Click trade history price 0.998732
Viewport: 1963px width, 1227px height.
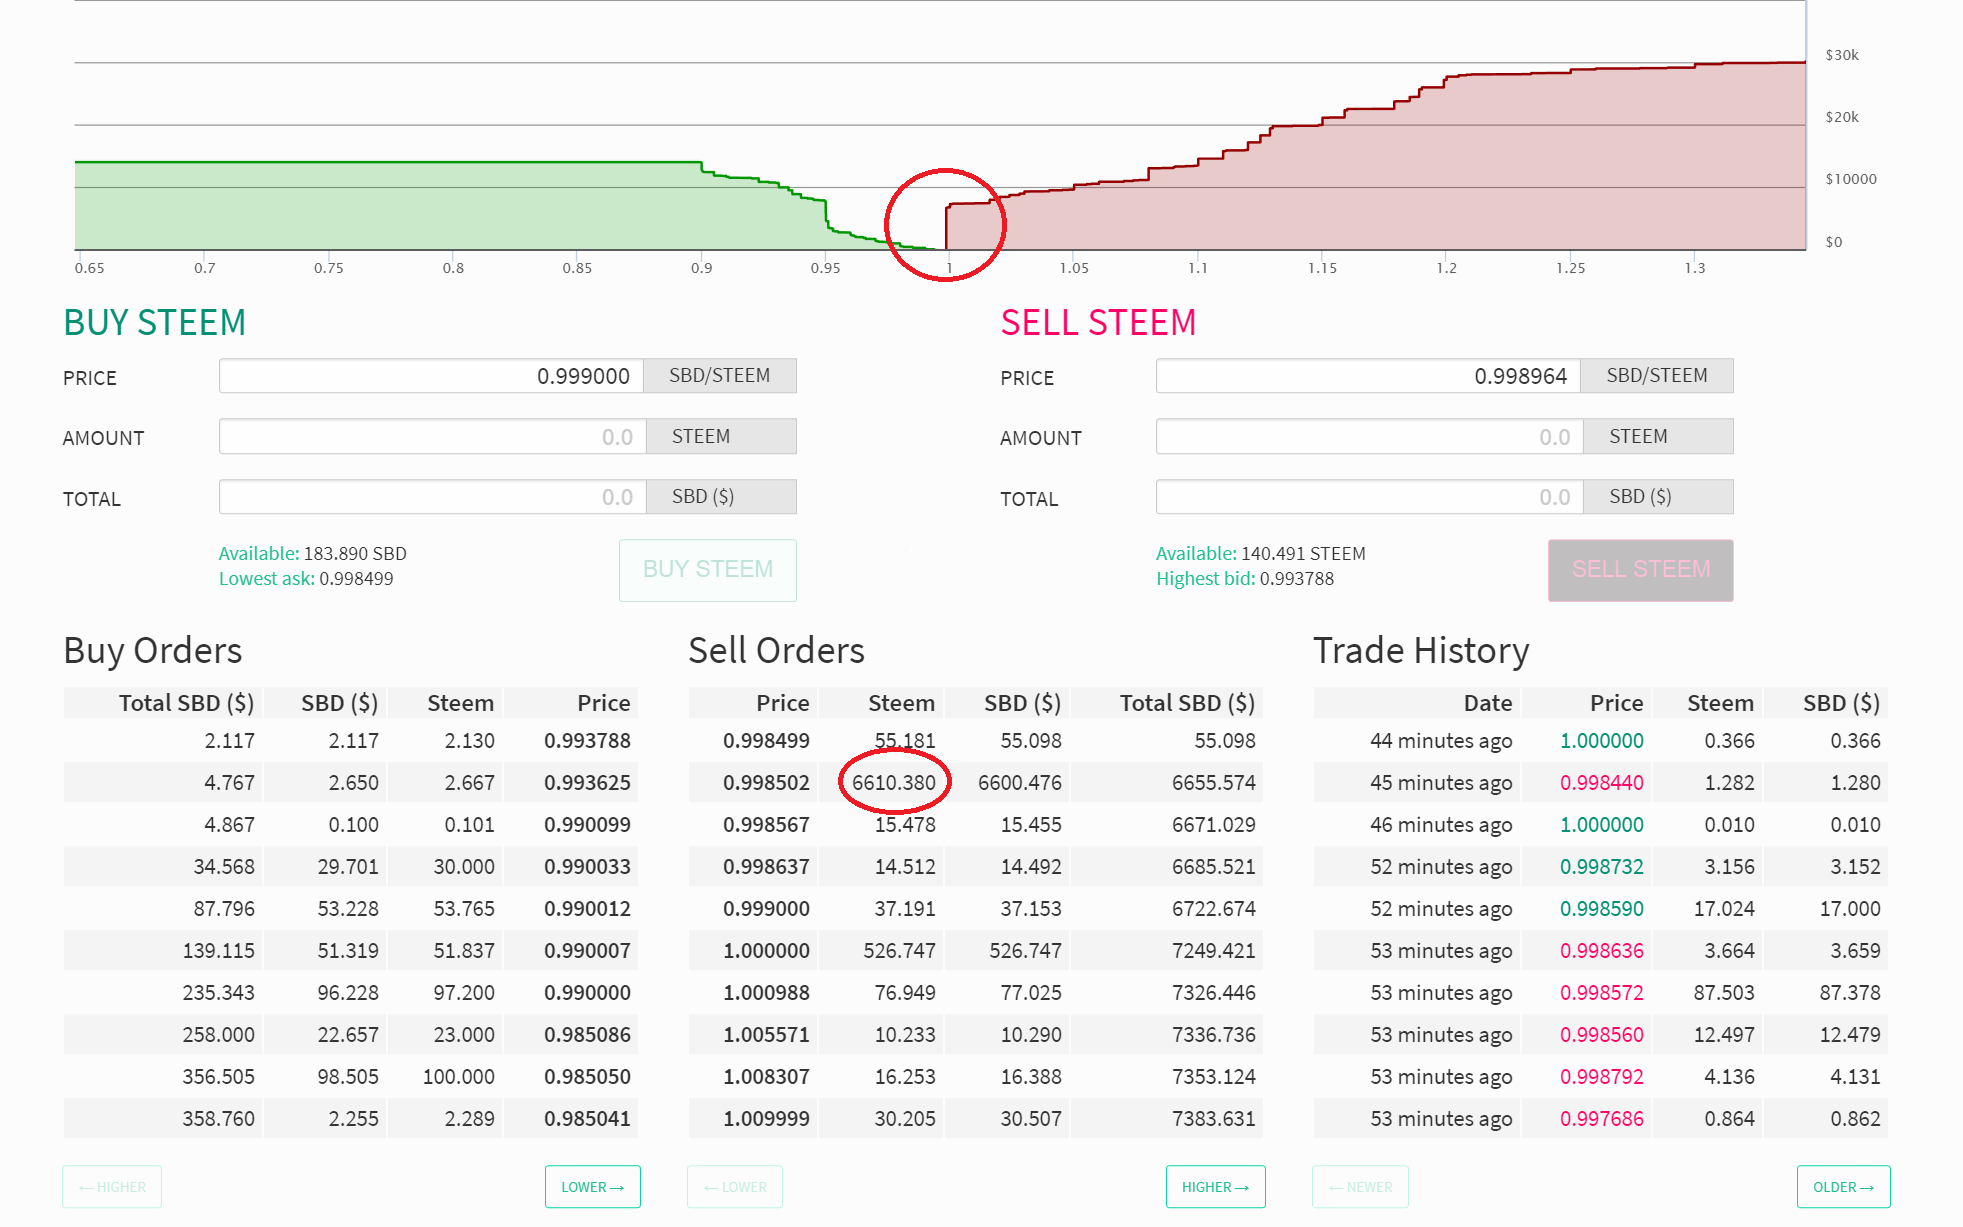pos(1602,867)
